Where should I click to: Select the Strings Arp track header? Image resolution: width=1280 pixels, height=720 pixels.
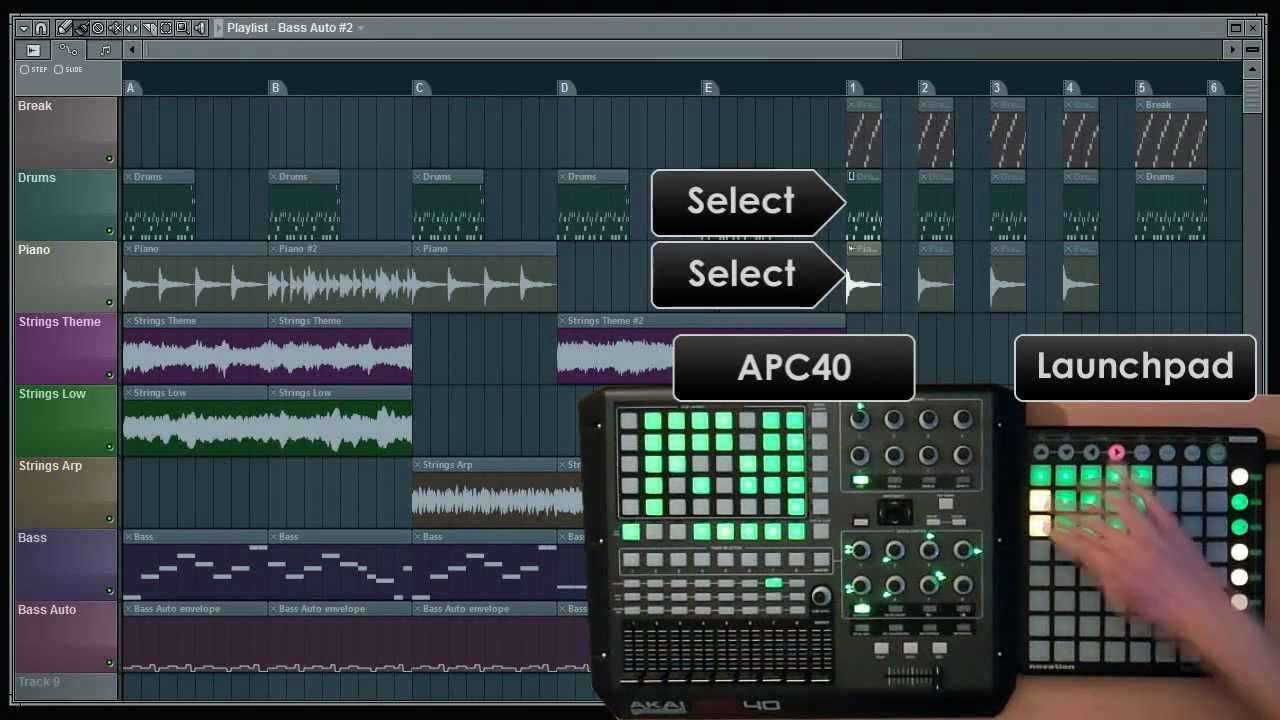point(66,492)
